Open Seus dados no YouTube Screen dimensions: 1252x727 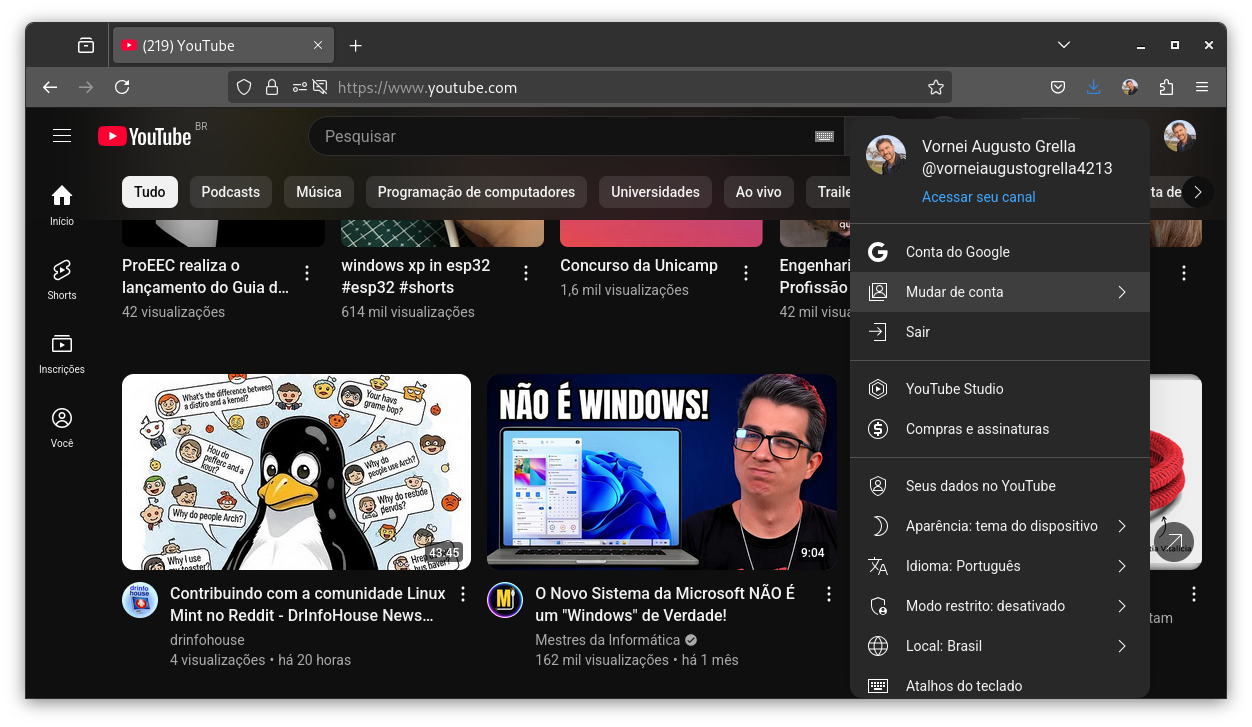(1000, 486)
